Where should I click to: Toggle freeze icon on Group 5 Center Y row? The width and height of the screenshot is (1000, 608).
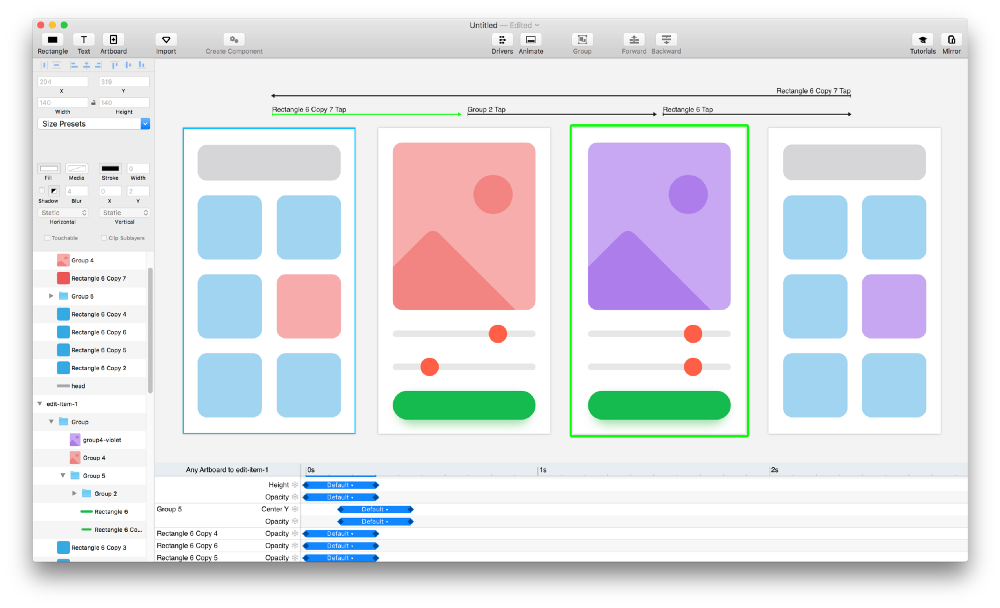click(295, 509)
